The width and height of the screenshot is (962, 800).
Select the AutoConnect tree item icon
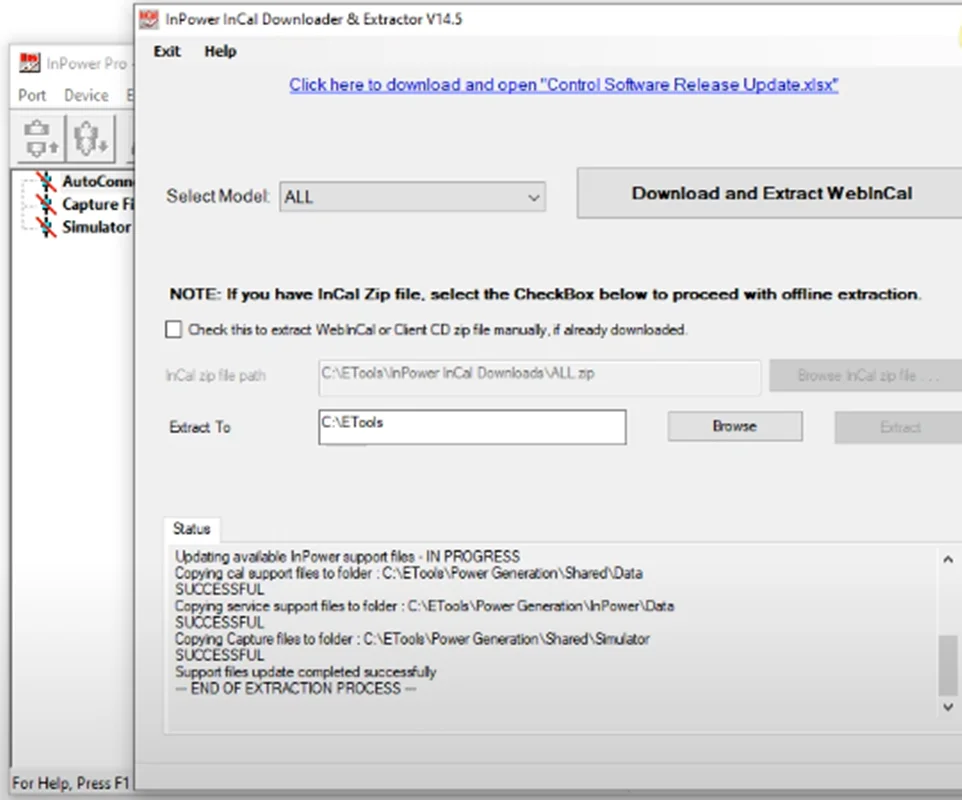tap(46, 182)
